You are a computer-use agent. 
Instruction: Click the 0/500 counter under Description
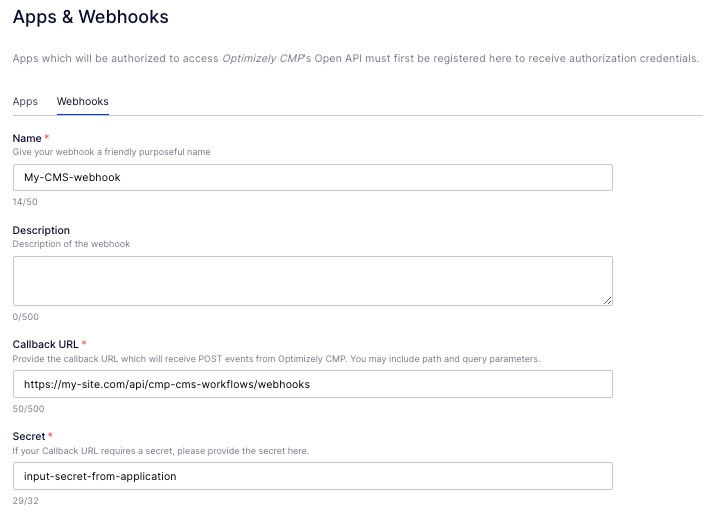click(24, 316)
